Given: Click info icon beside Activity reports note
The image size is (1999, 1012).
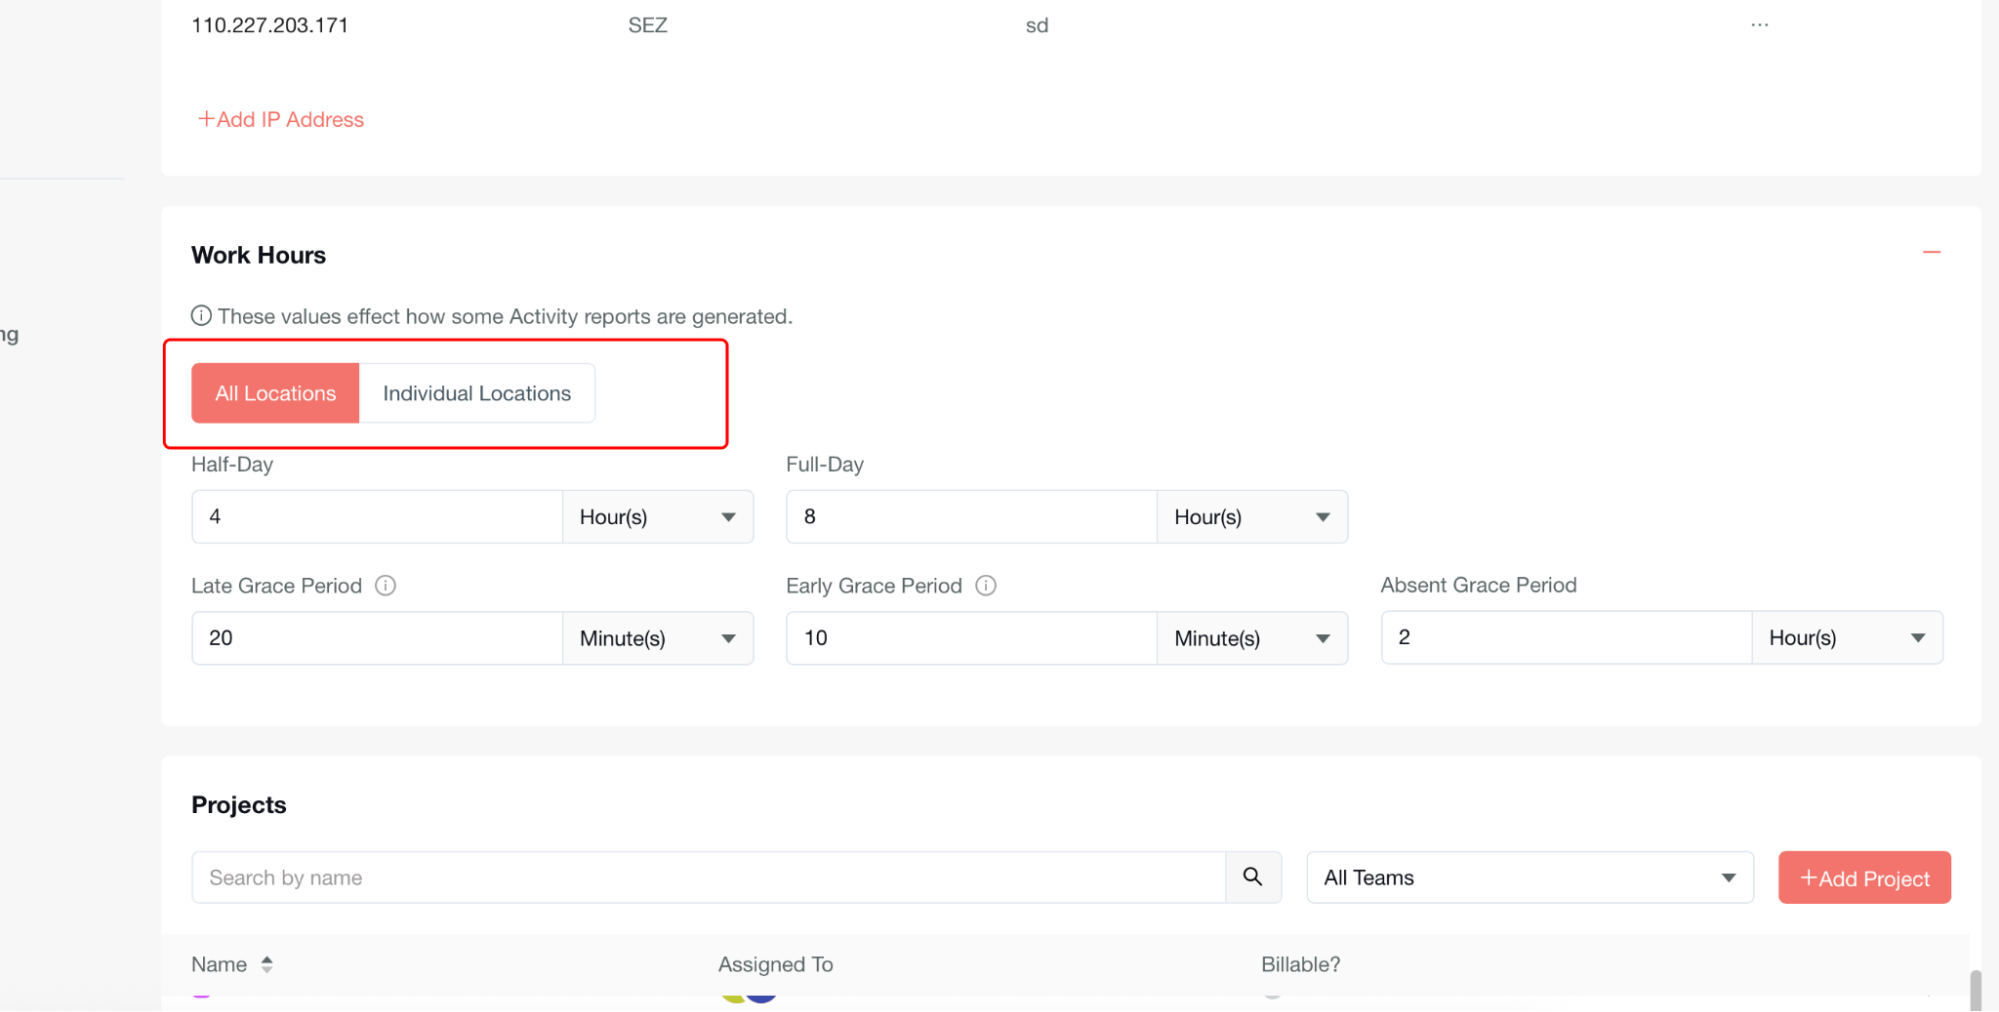Looking at the screenshot, I should [x=201, y=316].
